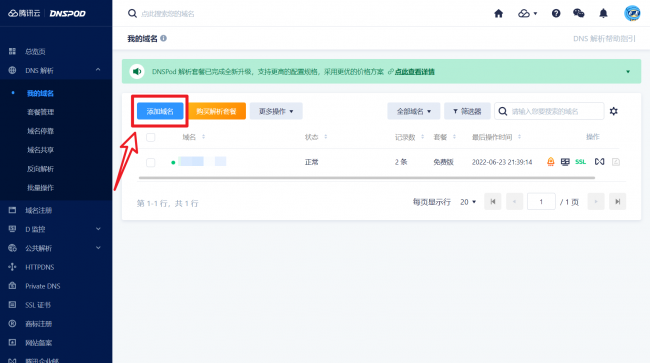Screen dimensions: 650x363
Task: Open 点此查看详情 link in banner
Action: pos(415,72)
